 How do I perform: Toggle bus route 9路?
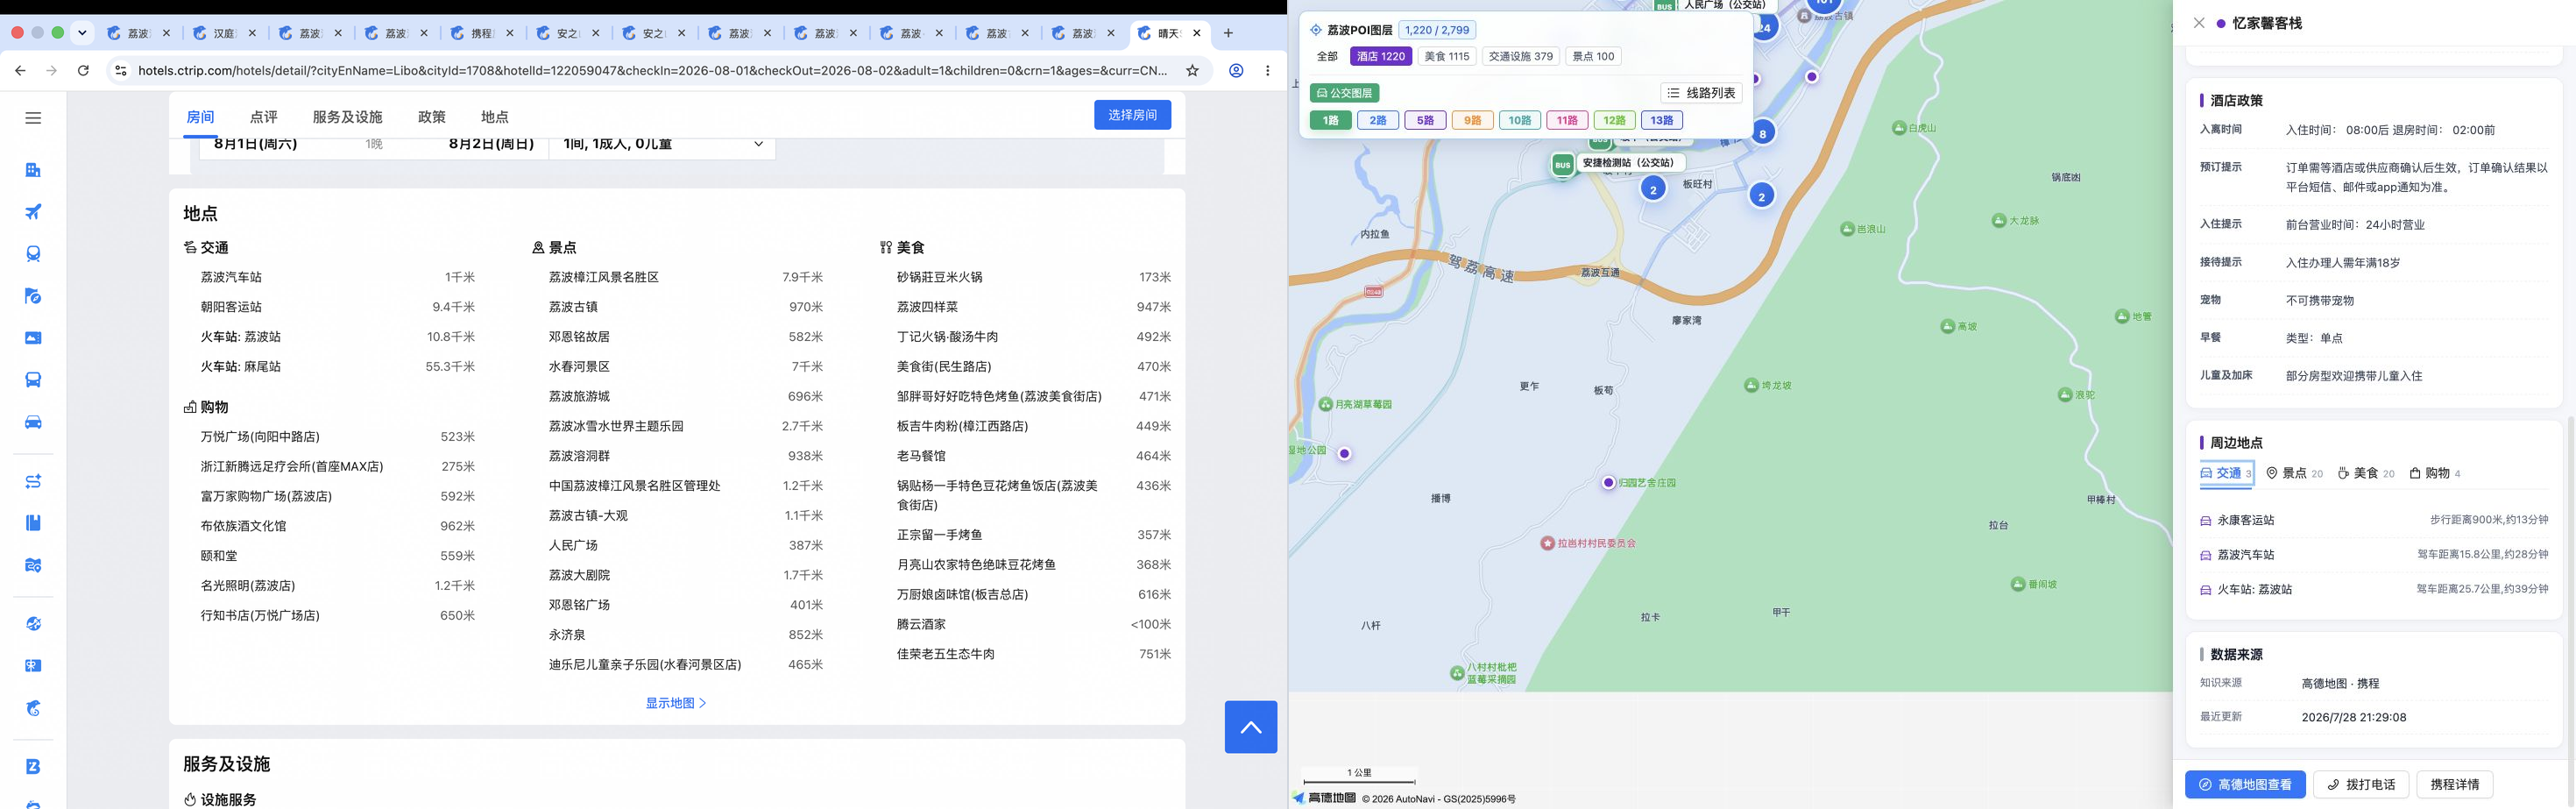[1472, 121]
